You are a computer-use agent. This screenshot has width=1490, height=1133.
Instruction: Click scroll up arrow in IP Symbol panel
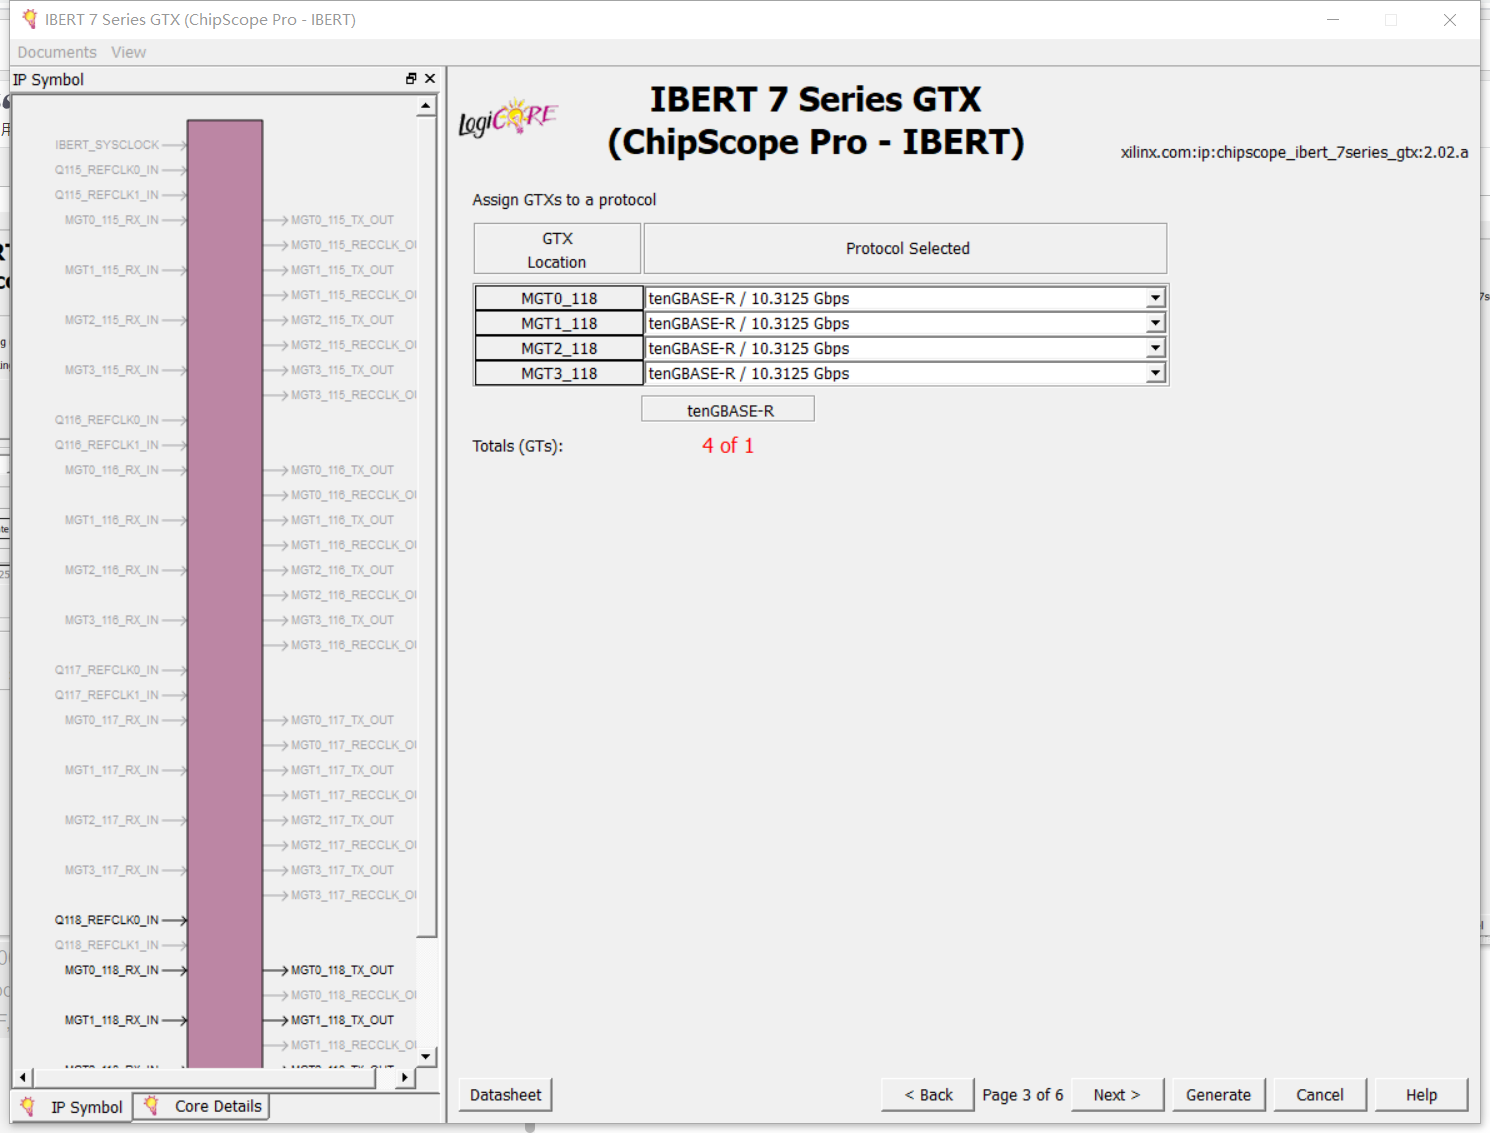[x=427, y=105]
